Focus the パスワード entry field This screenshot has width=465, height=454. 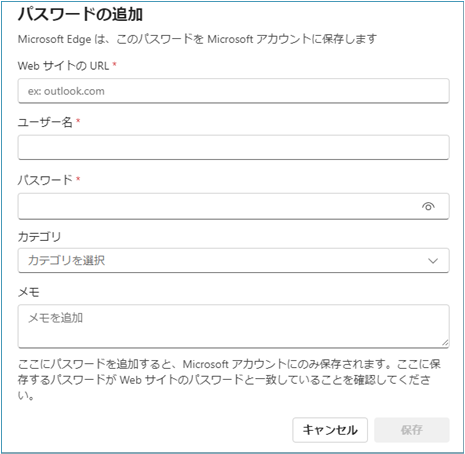point(233,206)
